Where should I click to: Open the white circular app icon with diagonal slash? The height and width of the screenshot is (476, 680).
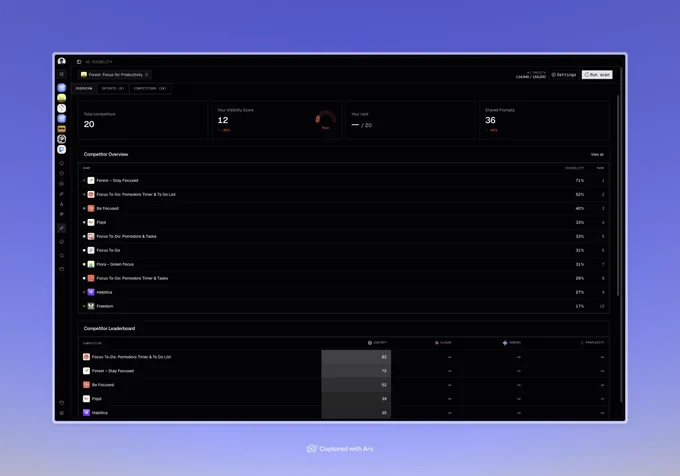tap(62, 108)
